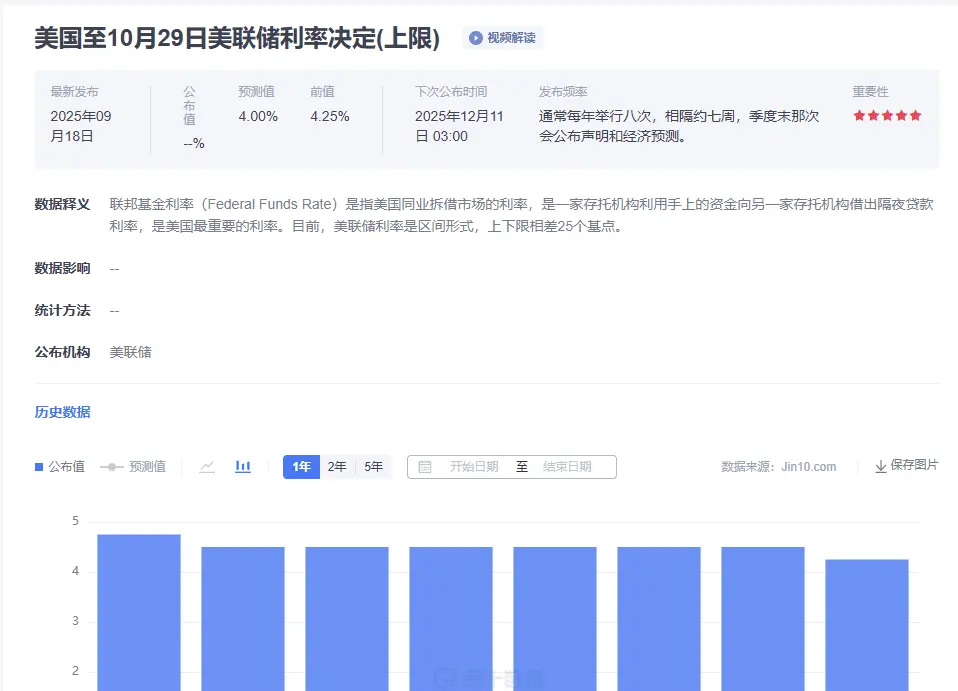
Task: Click the 数据释义 label
Action: coord(62,204)
